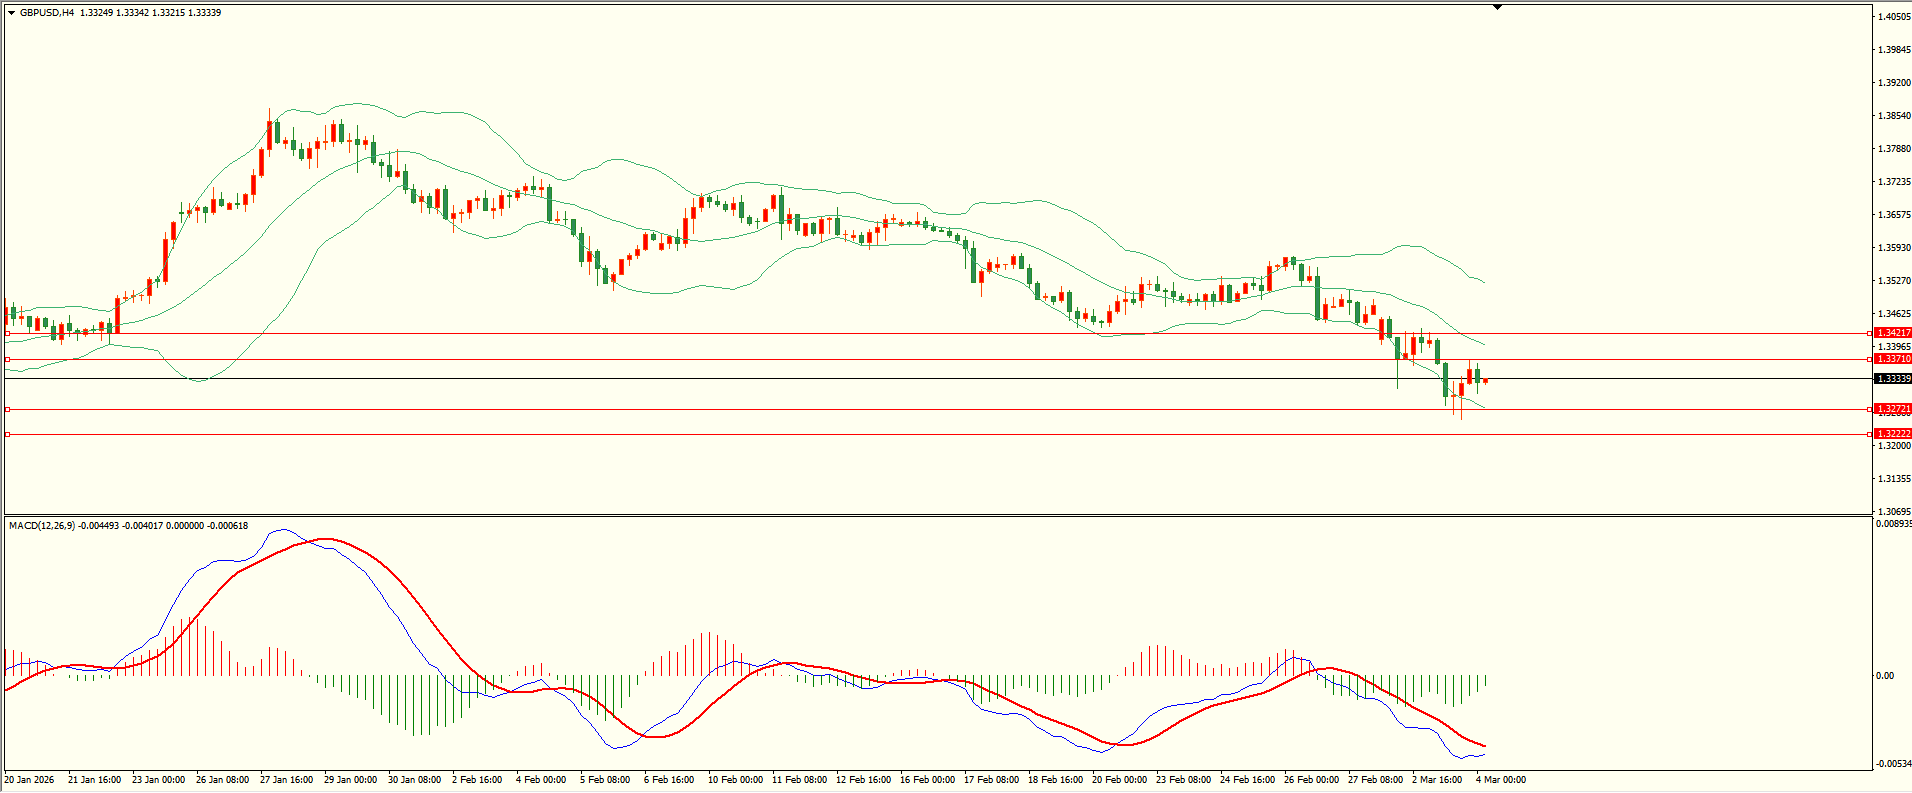
Task: Click the black 1.33339 current price label
Action: tap(1893, 379)
